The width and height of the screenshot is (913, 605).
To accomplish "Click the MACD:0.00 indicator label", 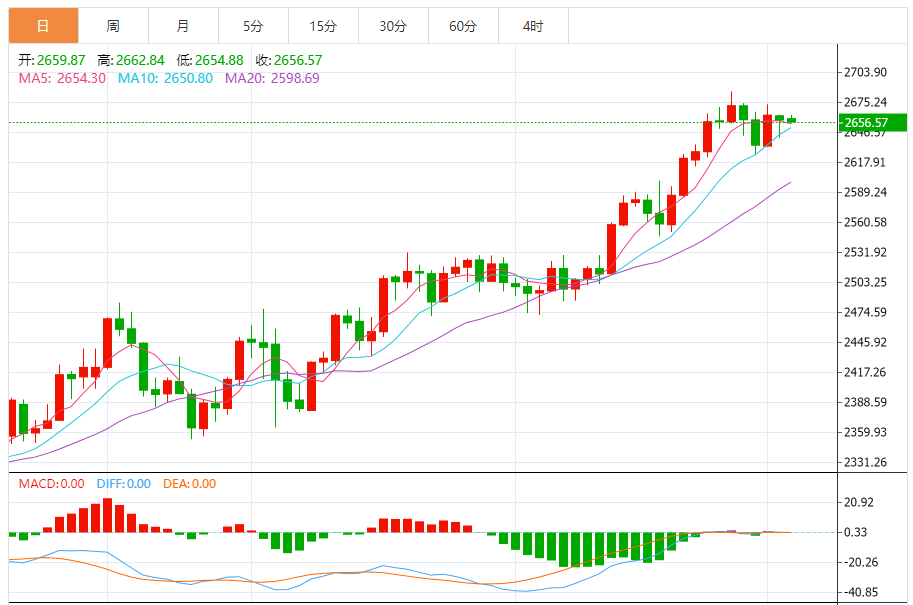I will coord(51,484).
